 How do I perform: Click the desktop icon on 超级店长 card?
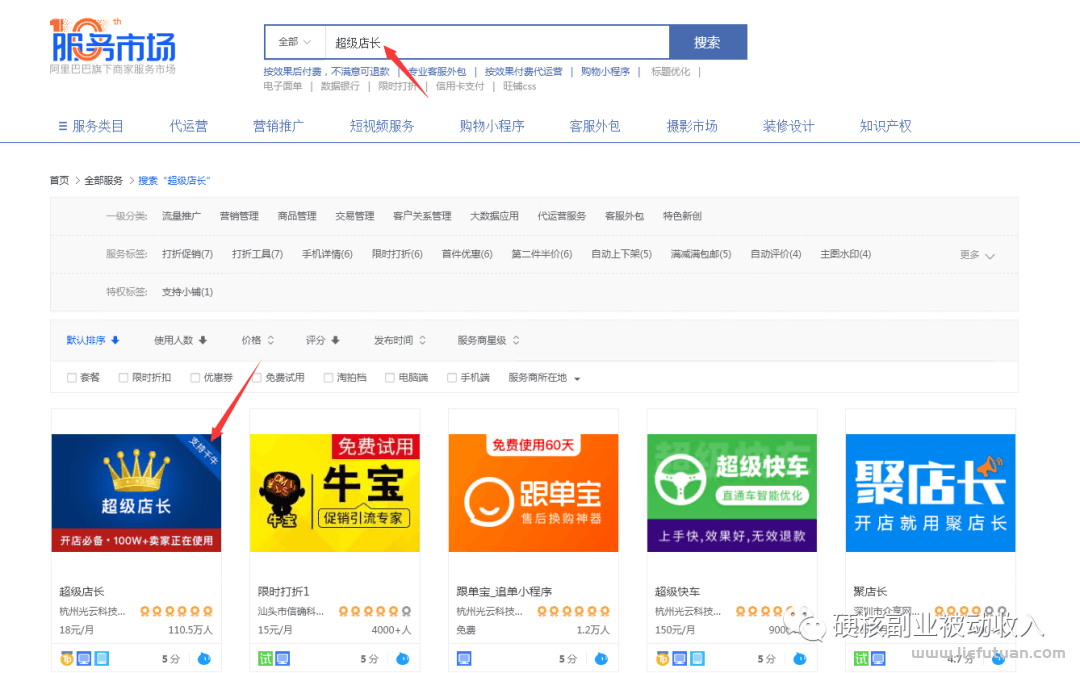pos(84,659)
